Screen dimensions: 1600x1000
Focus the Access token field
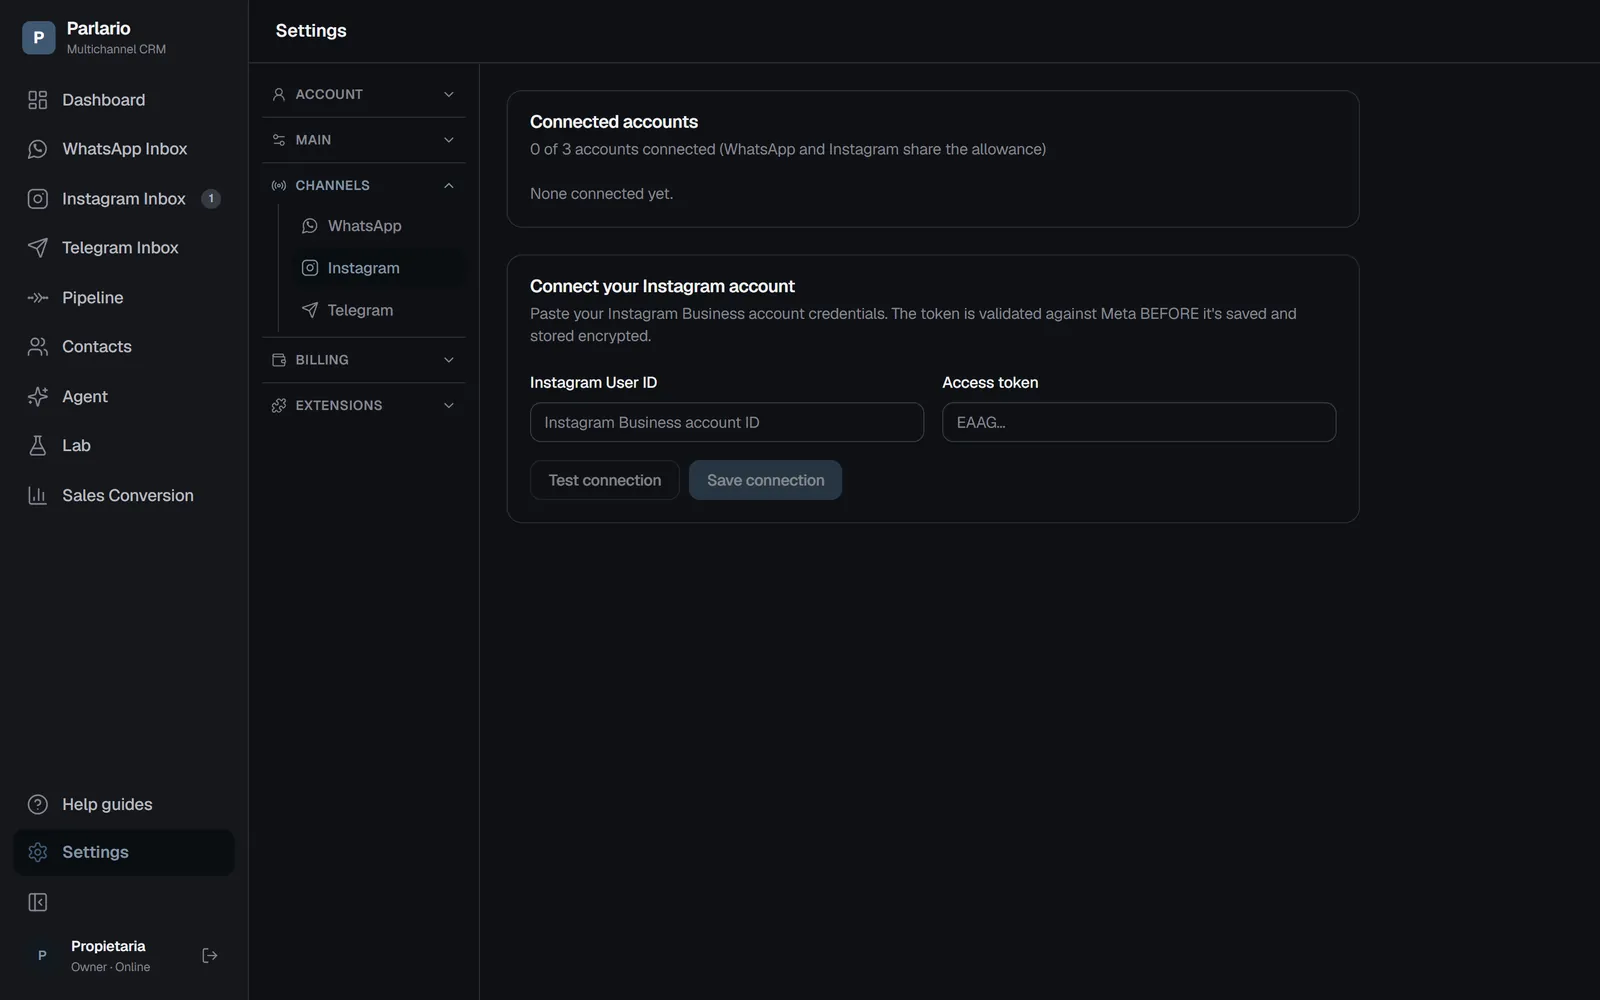[x=1139, y=422]
